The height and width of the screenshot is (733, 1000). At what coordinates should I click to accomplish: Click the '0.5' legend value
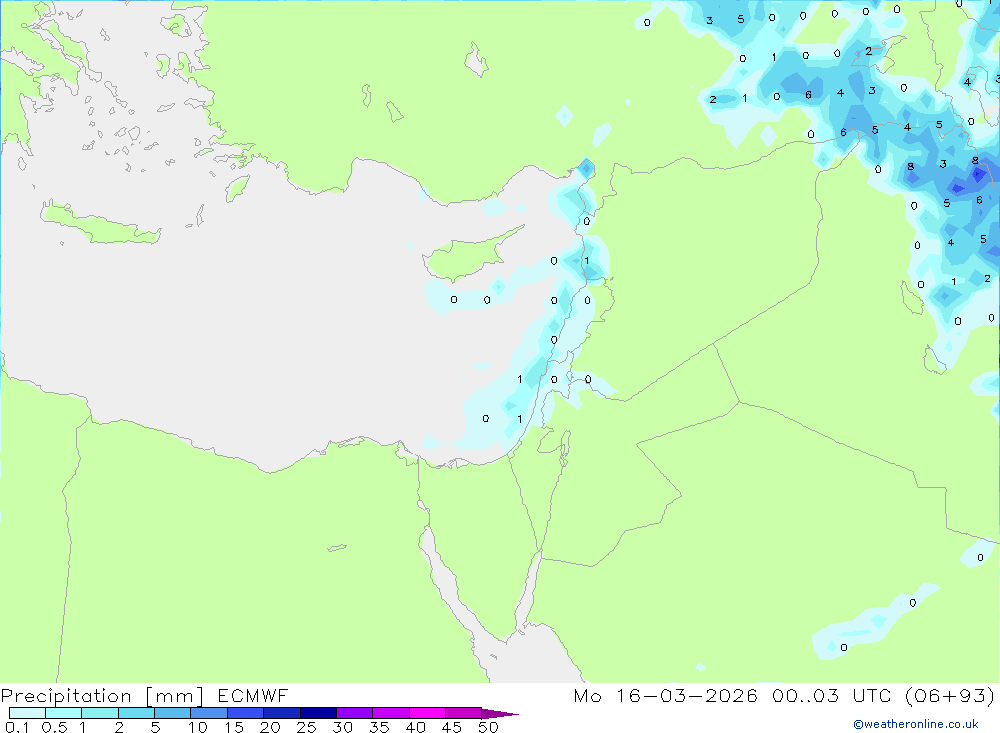coord(54,727)
